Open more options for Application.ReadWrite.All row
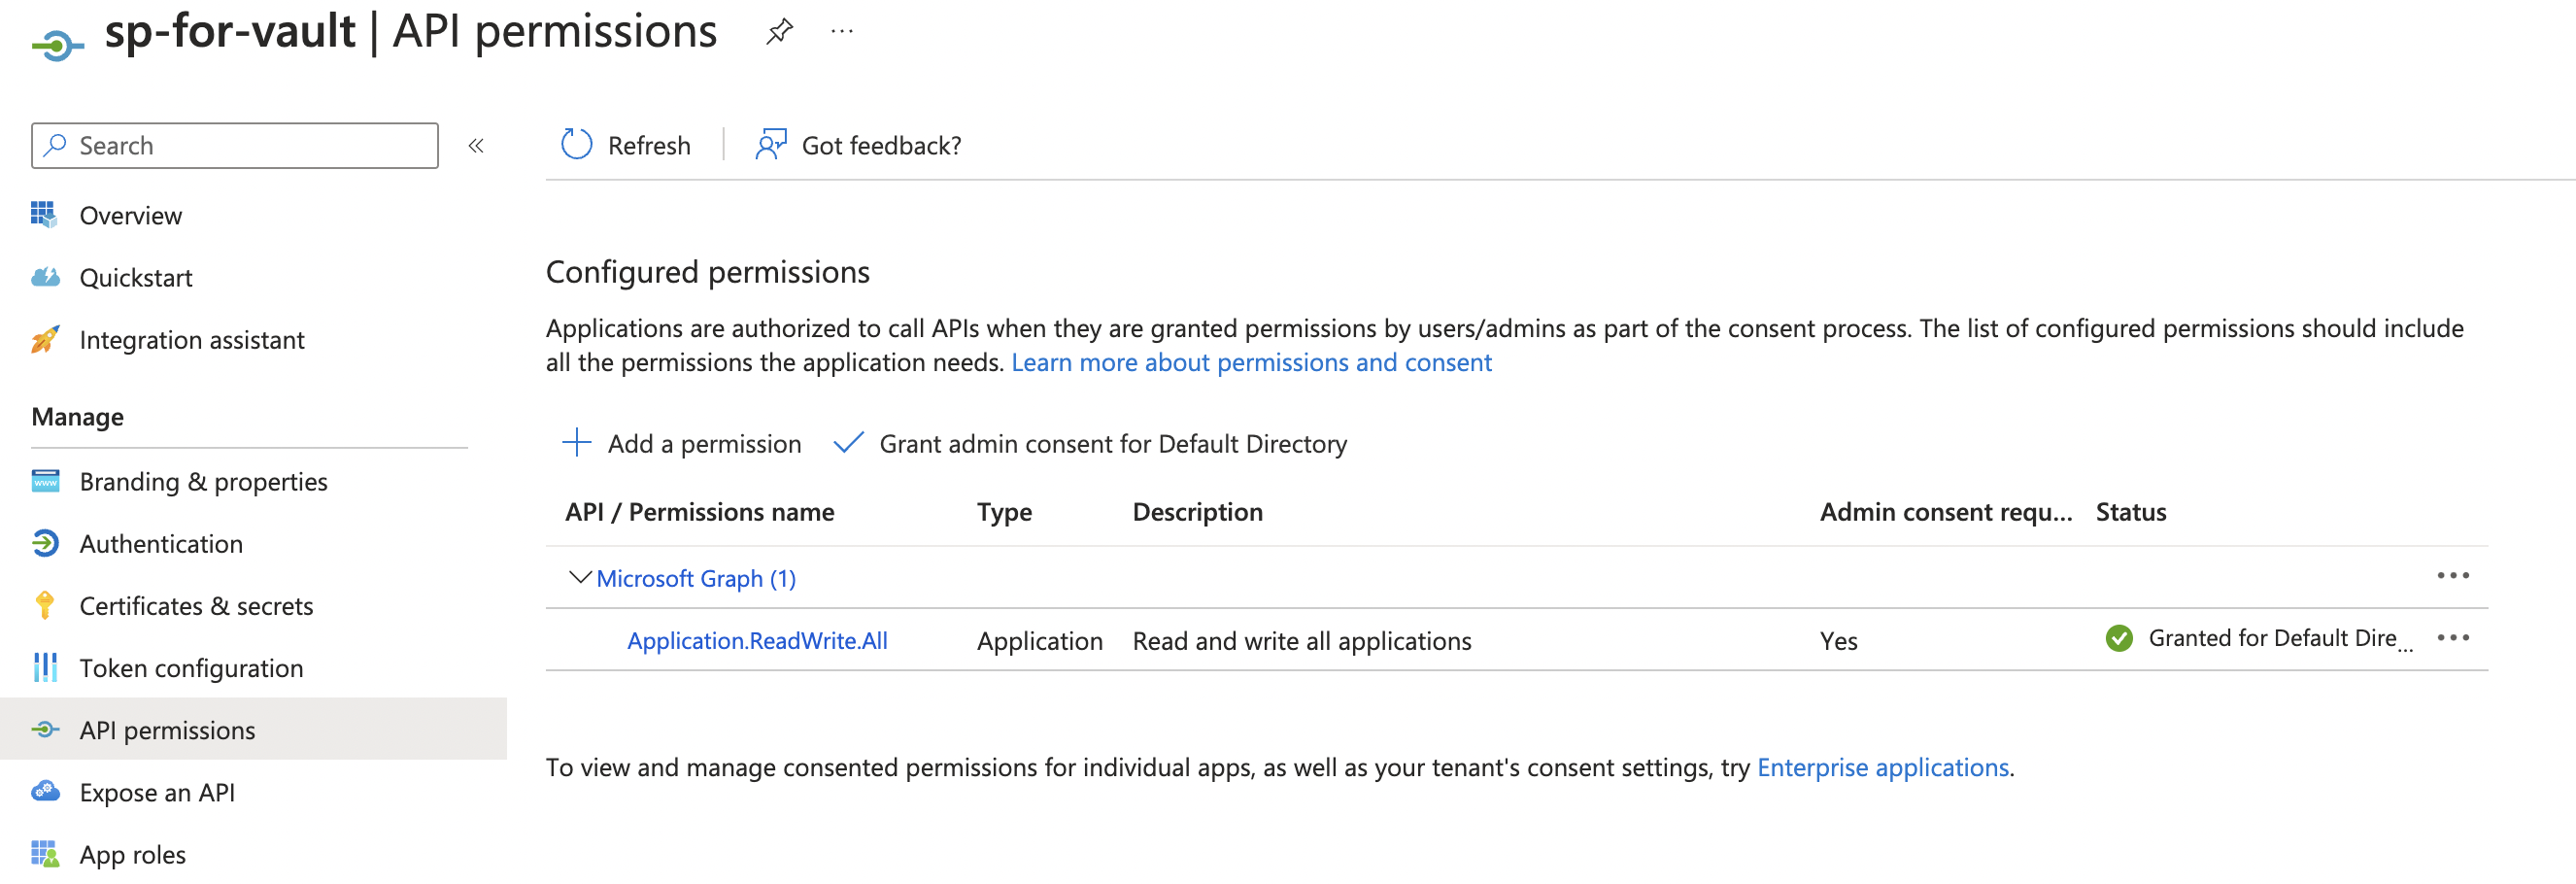 [x=2453, y=638]
